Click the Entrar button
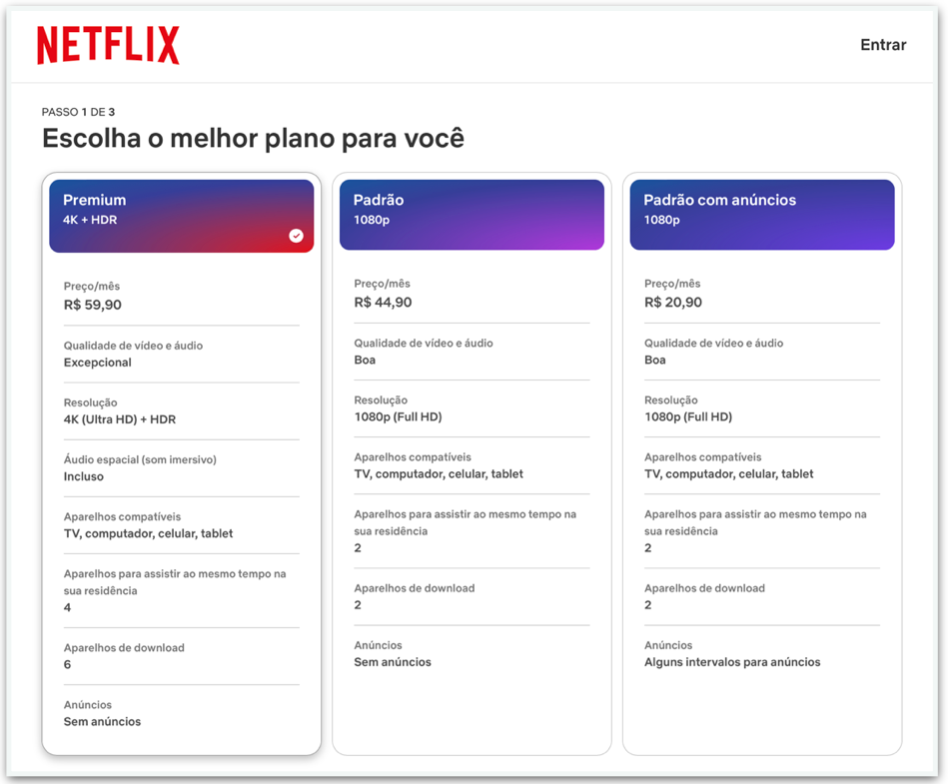Screen dimensions: 948x784 tap(881, 44)
